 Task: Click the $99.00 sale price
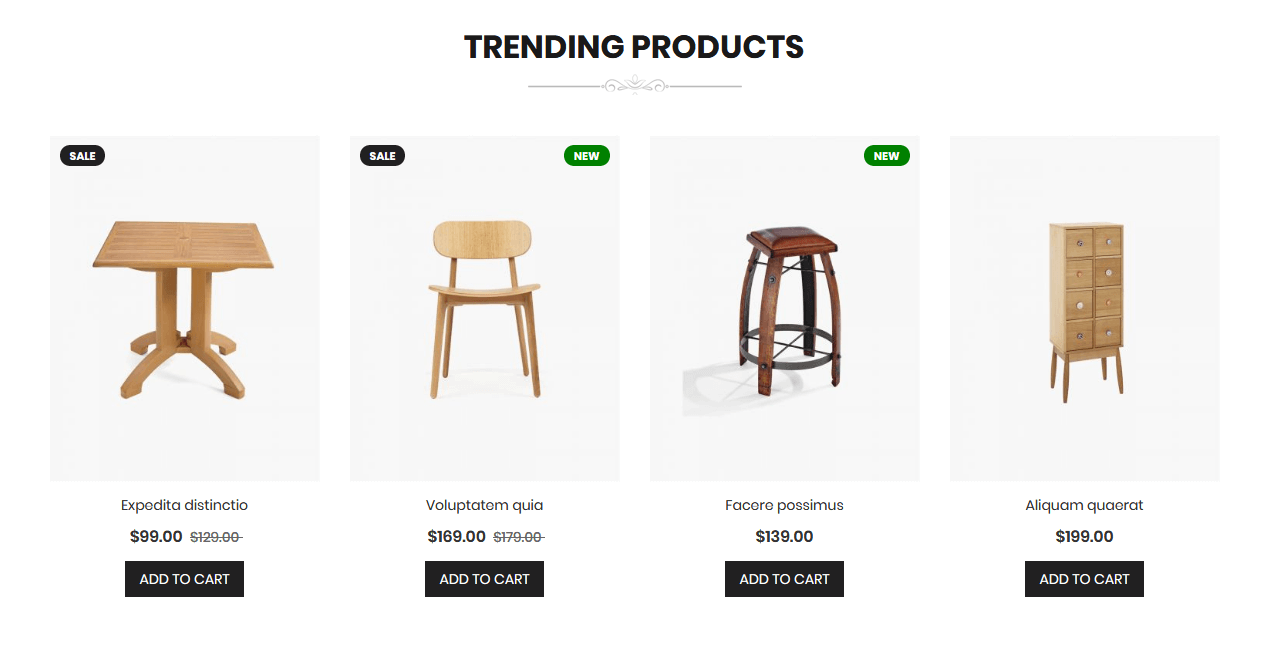(155, 536)
